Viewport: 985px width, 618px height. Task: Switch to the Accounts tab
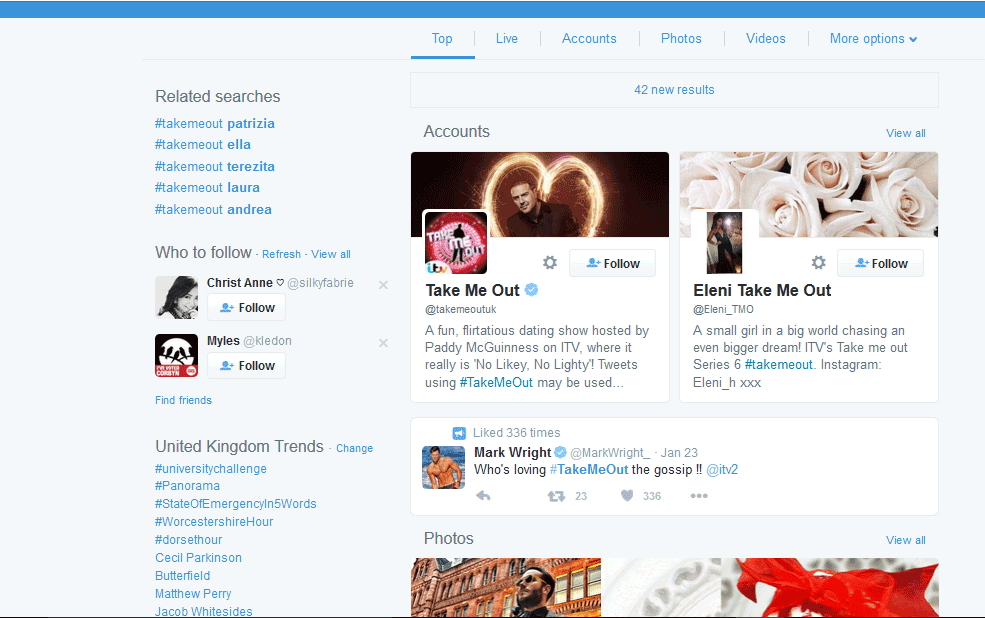(x=589, y=38)
